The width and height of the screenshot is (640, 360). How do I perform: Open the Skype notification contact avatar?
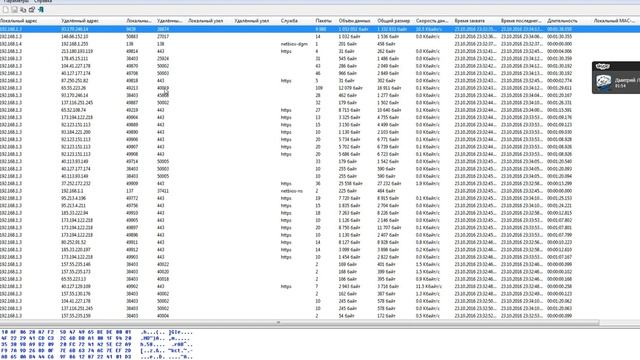pyautogui.click(x=603, y=82)
